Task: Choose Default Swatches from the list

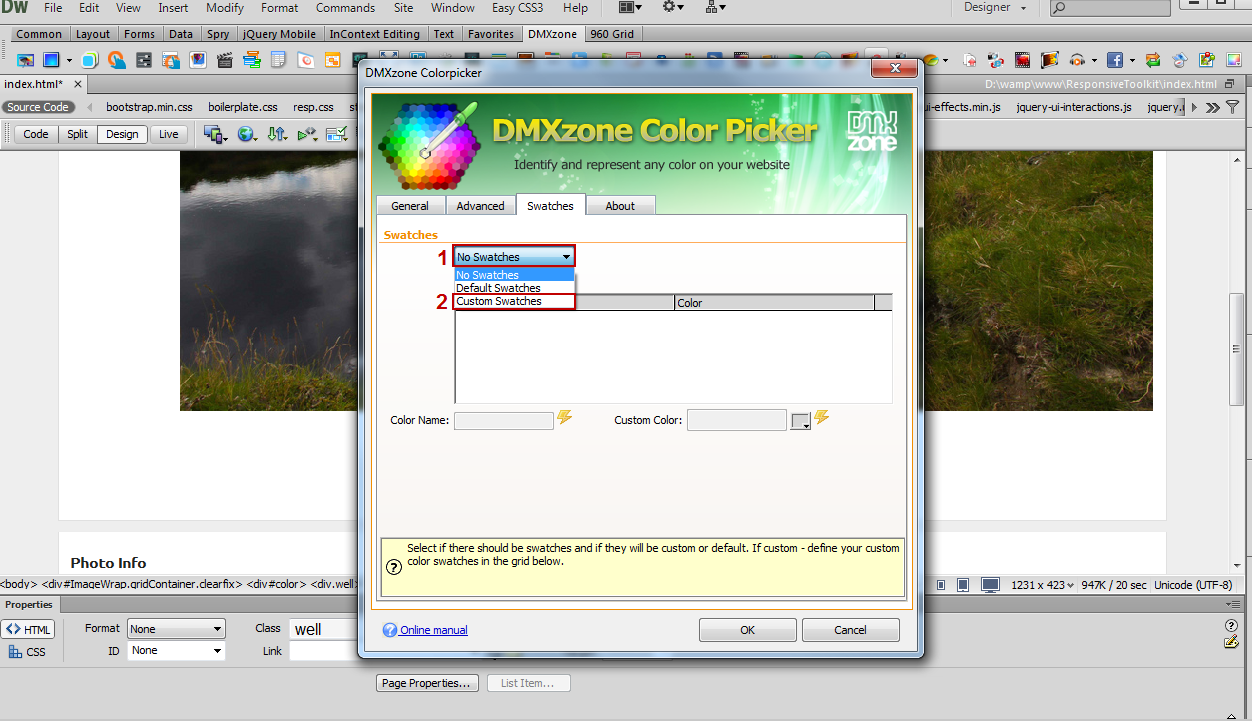Action: [x=514, y=288]
